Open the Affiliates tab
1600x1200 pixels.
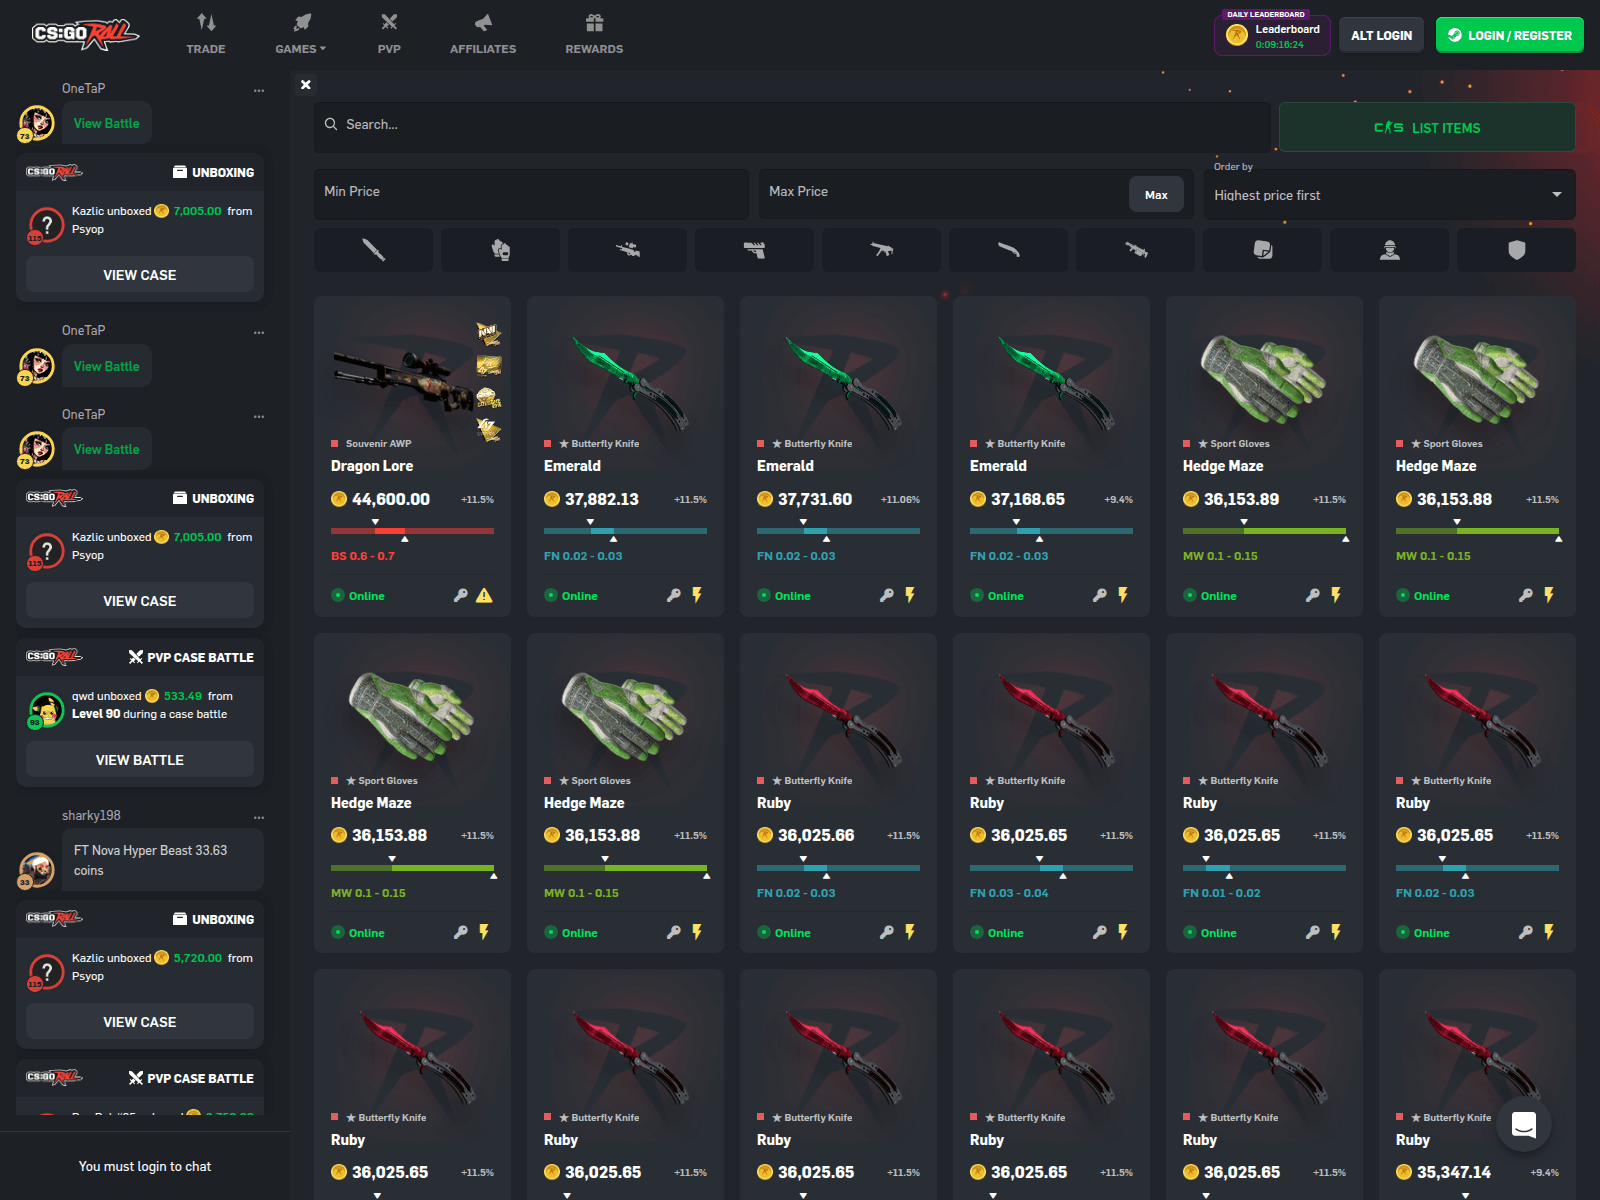coord(483,34)
